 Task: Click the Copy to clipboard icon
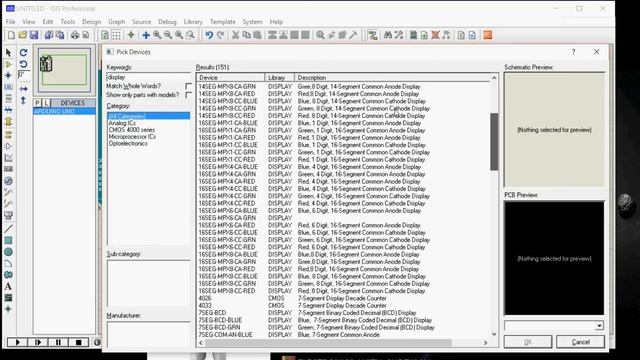click(246, 35)
